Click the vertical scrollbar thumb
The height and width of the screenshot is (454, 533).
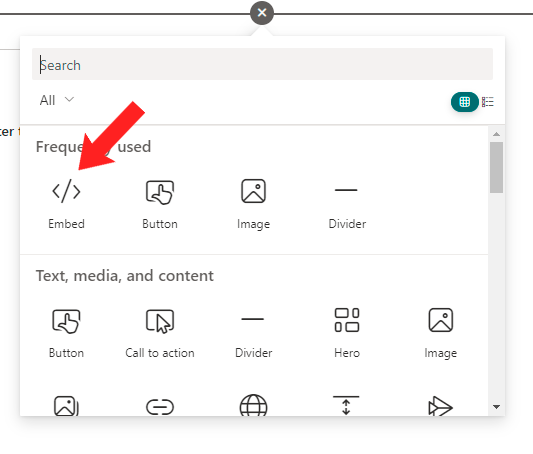[496, 168]
